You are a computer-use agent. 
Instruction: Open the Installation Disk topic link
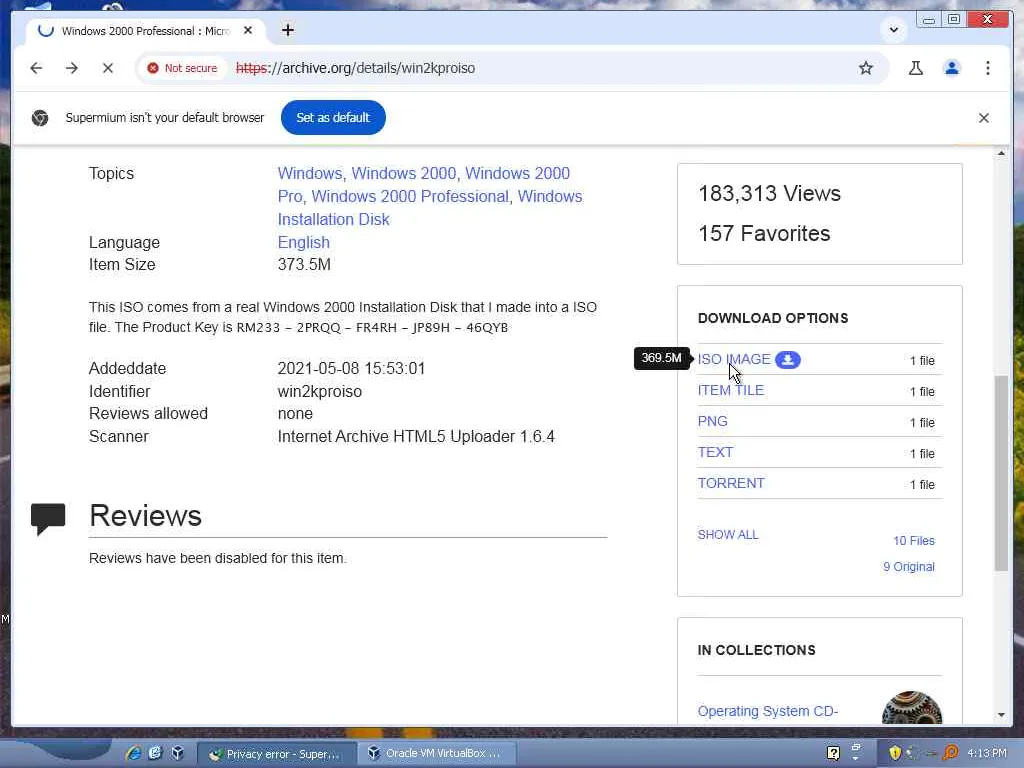tap(333, 219)
